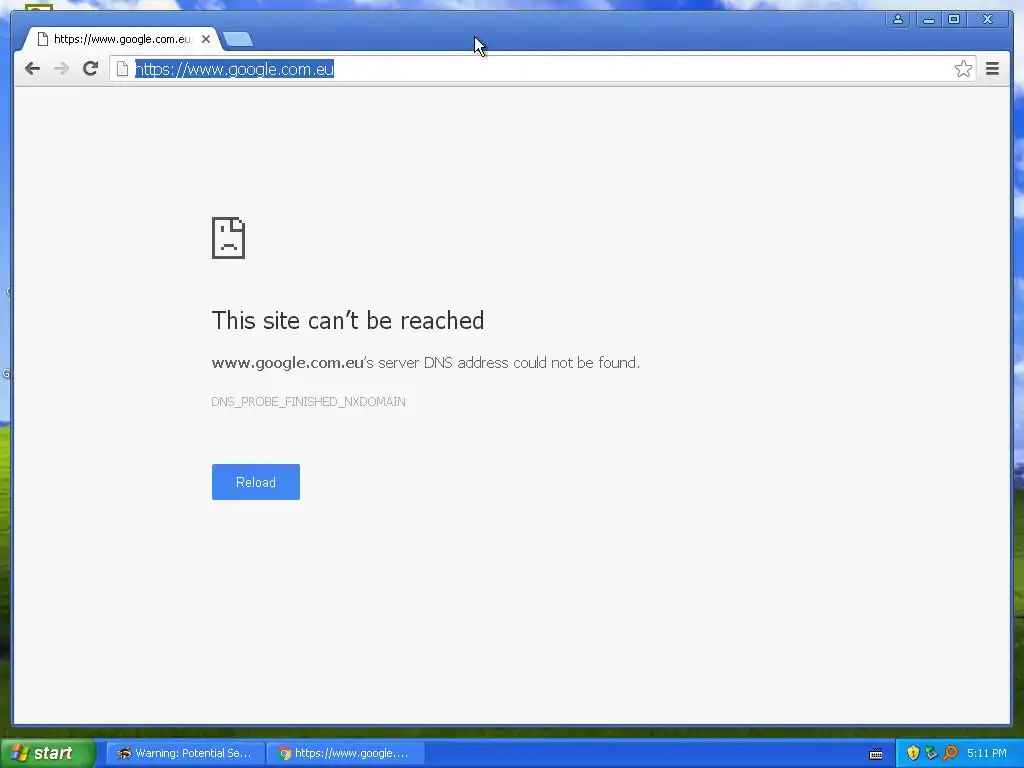This screenshot has height=768, width=1024.
Task: Select the Chrome google taskbar button
Action: coord(345,753)
